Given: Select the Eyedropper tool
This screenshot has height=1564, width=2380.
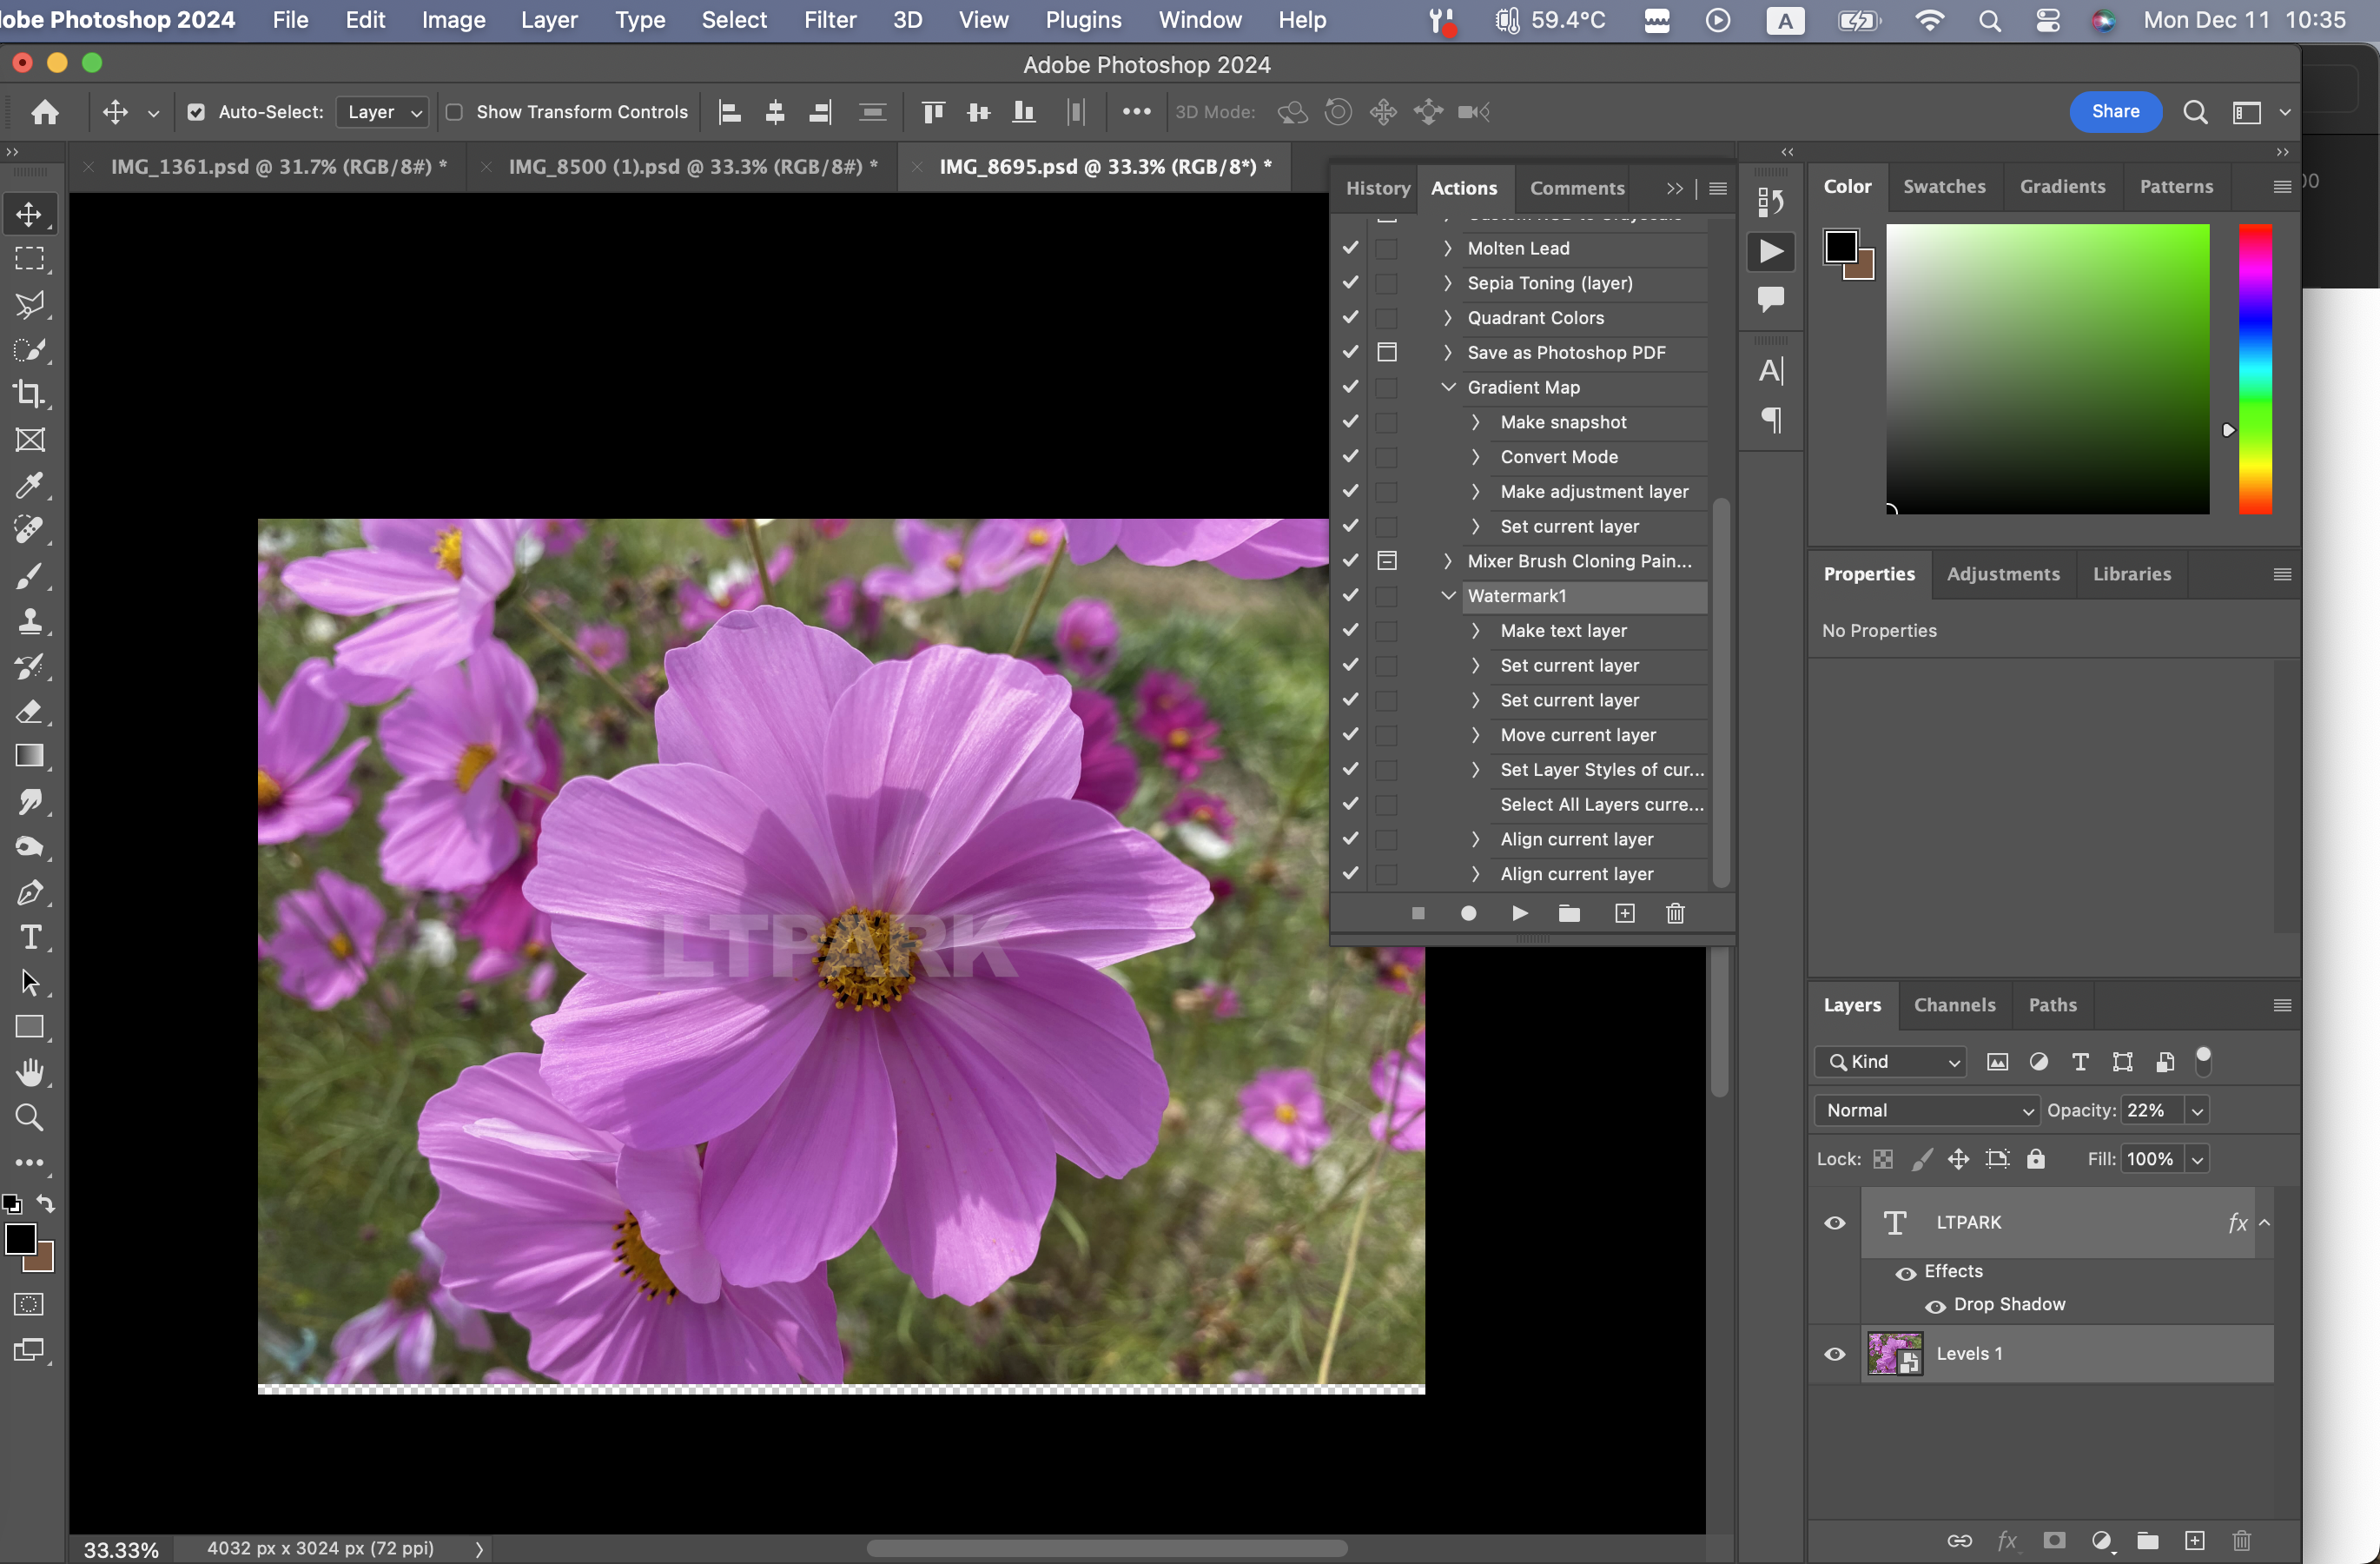Looking at the screenshot, I should coord(29,486).
